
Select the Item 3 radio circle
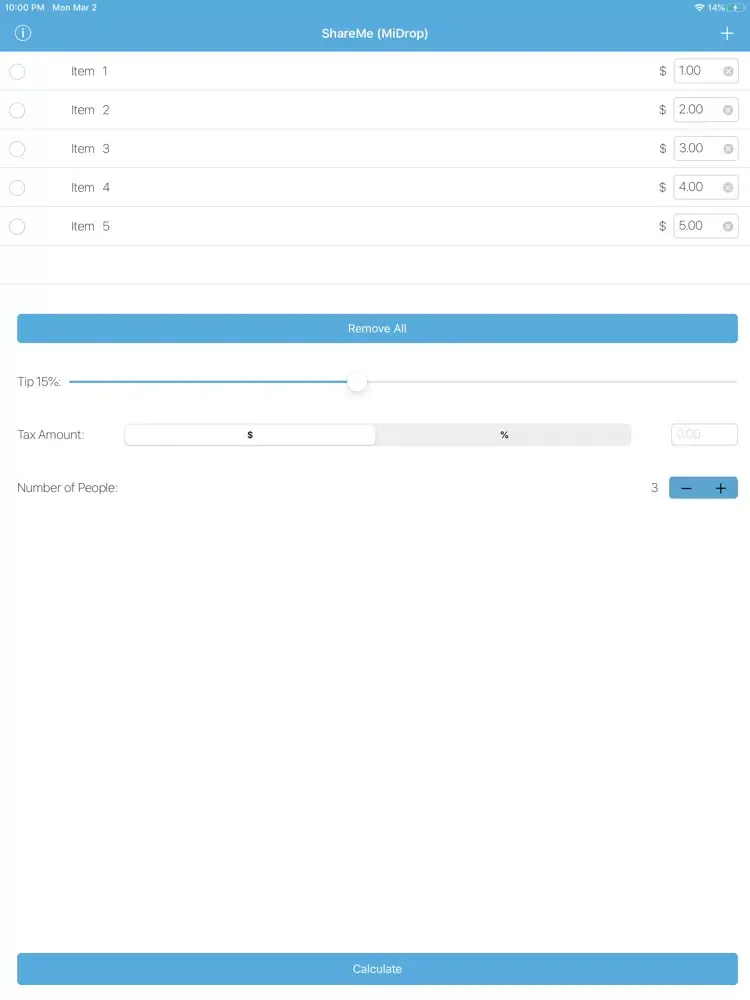pos(17,149)
